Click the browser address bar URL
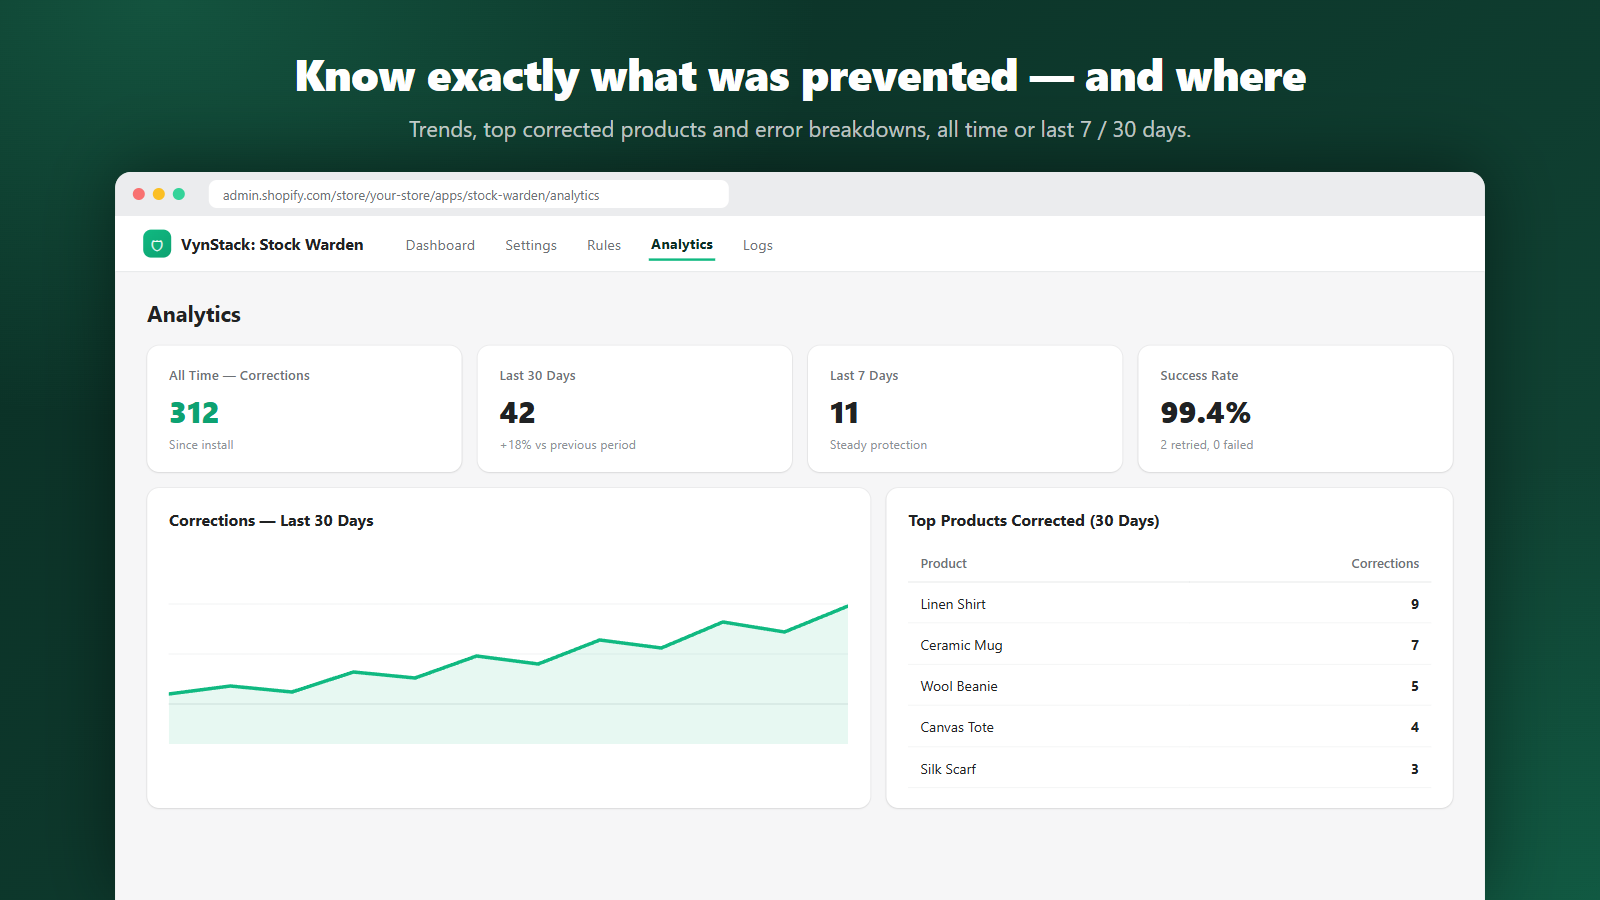 469,195
